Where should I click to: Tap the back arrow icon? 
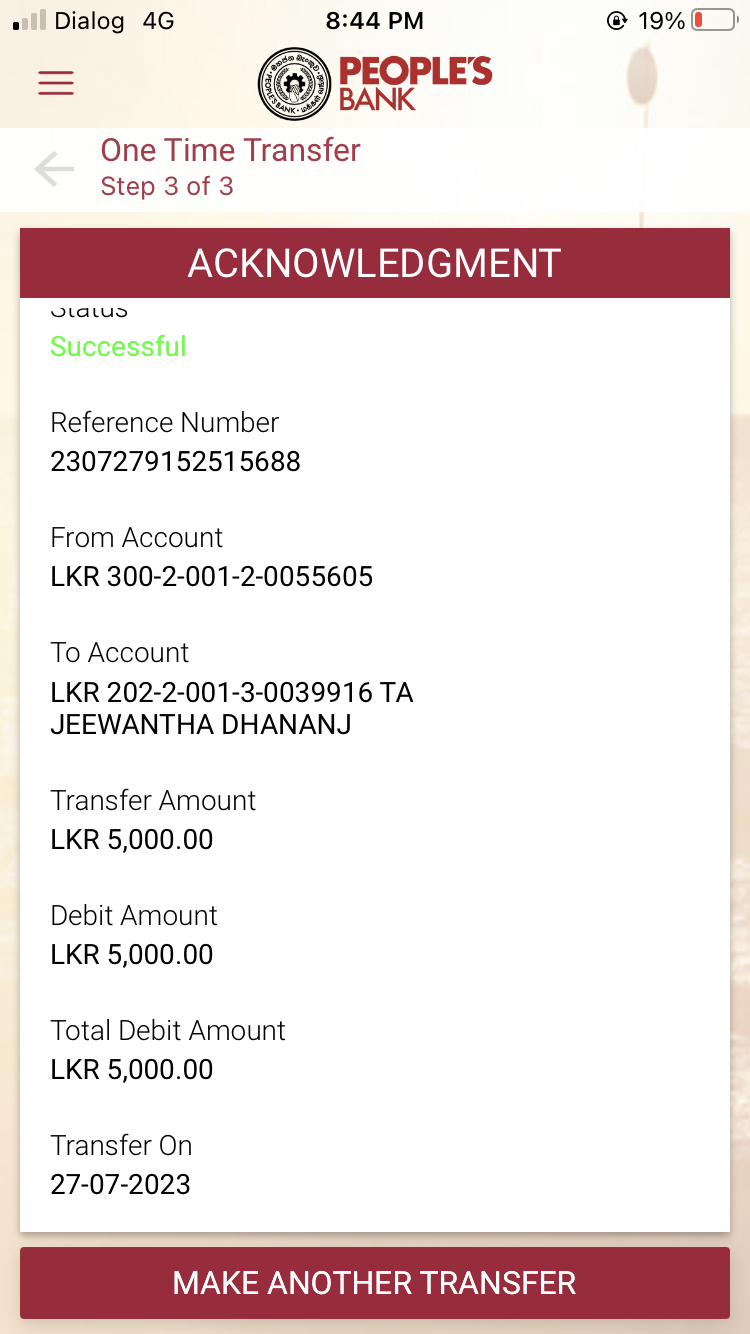click(x=54, y=169)
